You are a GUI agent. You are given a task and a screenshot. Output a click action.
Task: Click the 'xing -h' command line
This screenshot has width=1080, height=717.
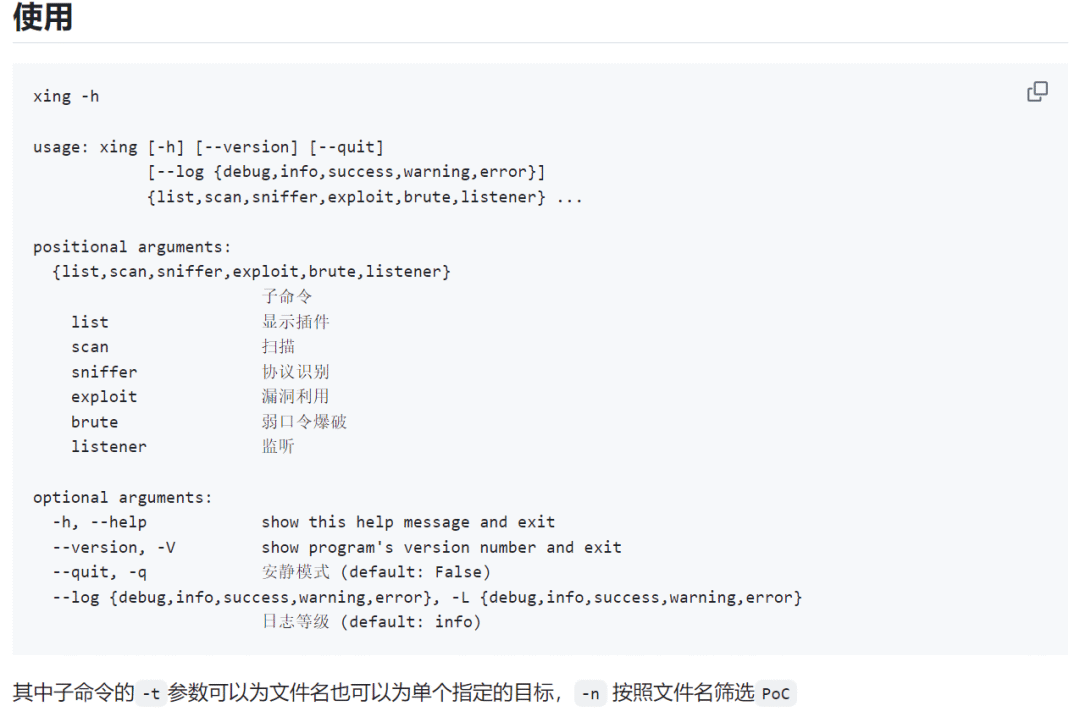point(66,96)
